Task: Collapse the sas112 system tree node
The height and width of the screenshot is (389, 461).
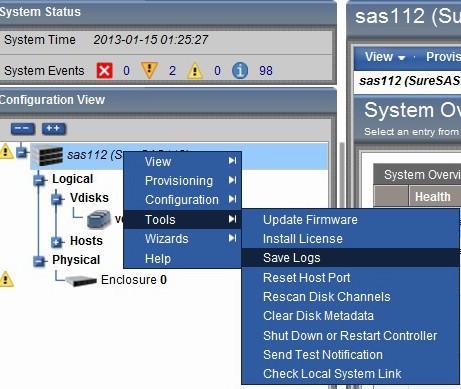Action: (x=22, y=152)
